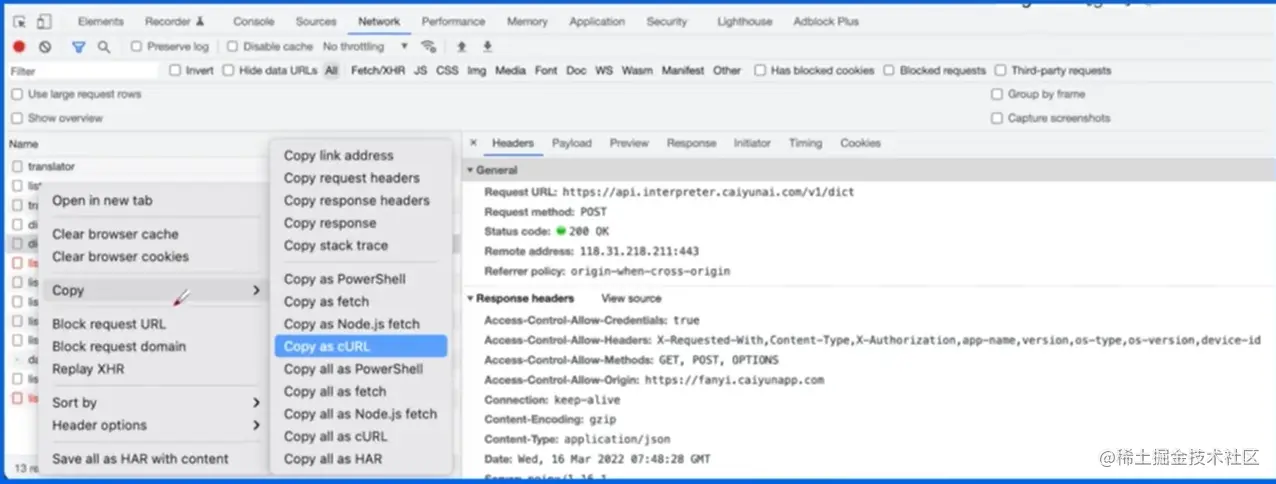The width and height of the screenshot is (1276, 484).
Task: Open the No throttling dropdown
Action: pos(365,46)
